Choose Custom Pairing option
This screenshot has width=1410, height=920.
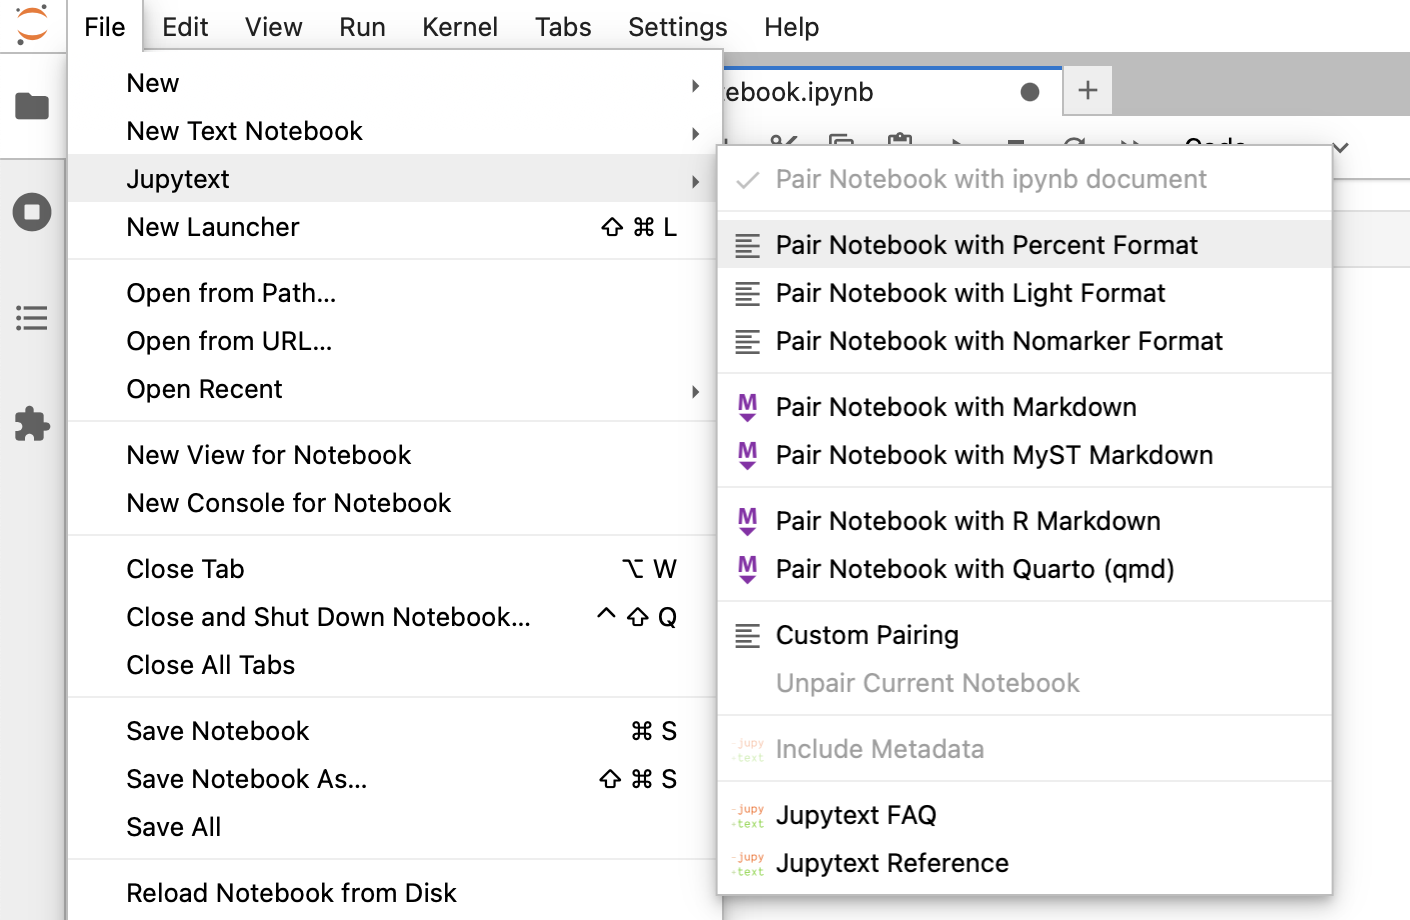(867, 635)
